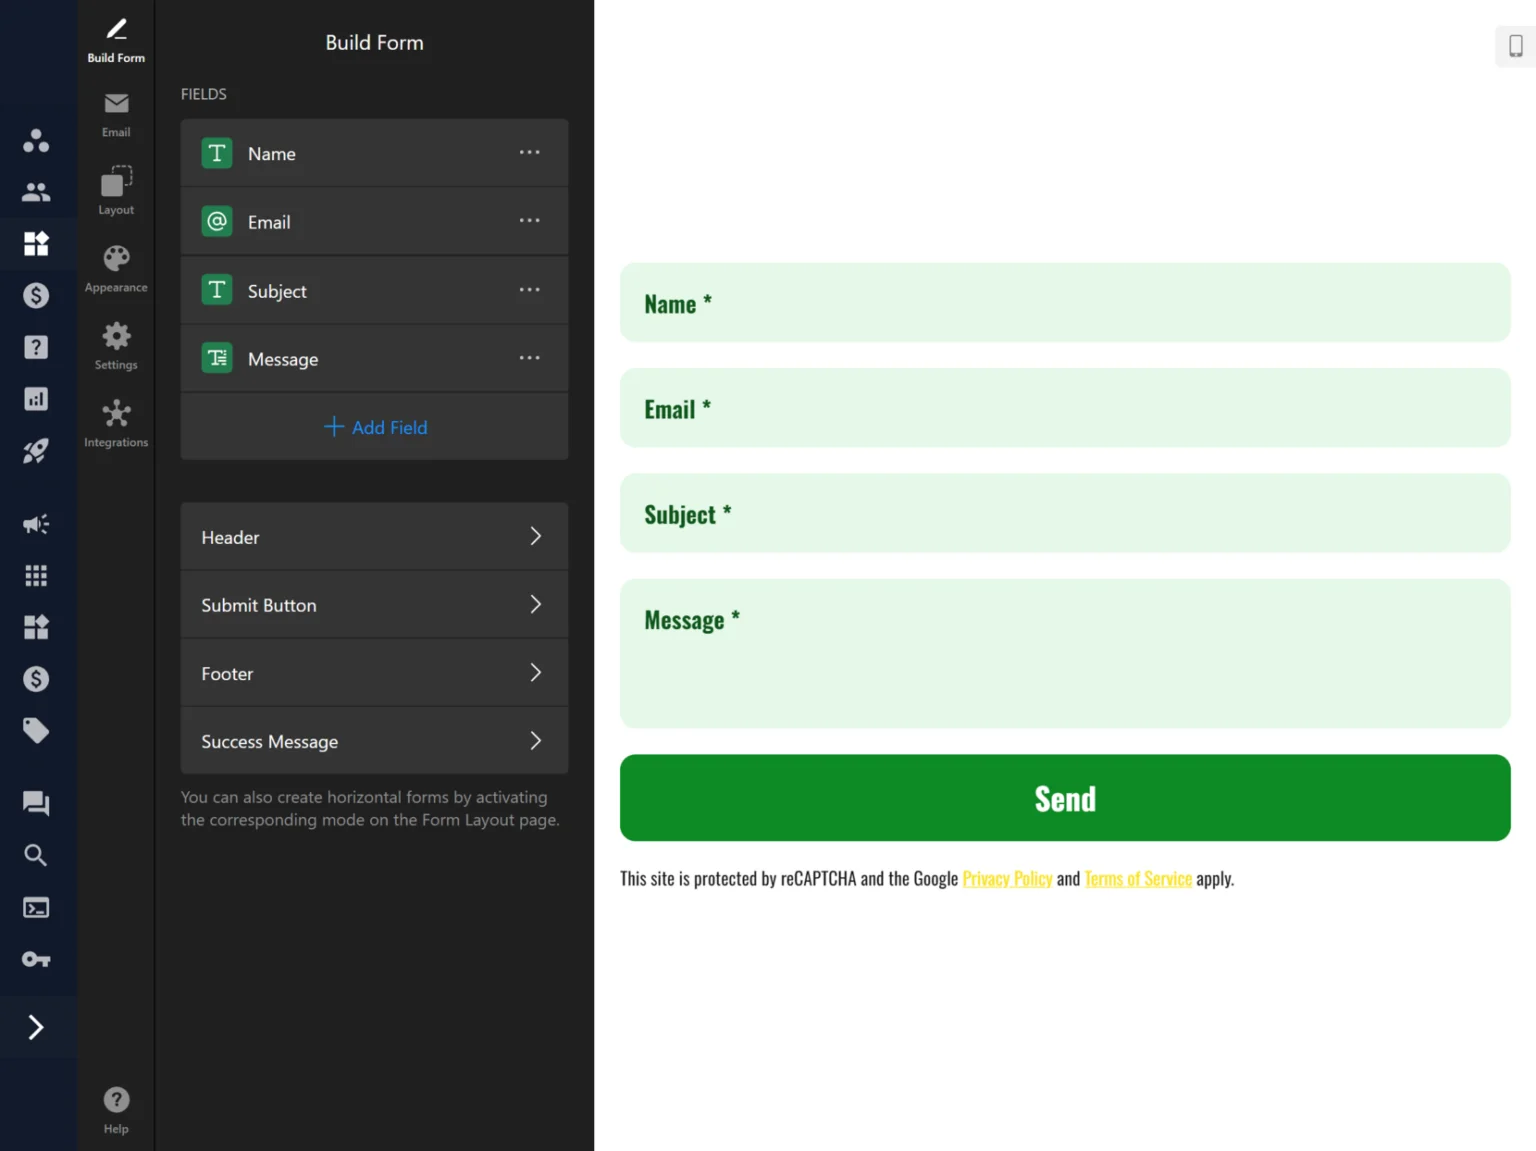Screen dimensions: 1536x1151
Task: Click inside the Message input field
Action: (x=1064, y=655)
